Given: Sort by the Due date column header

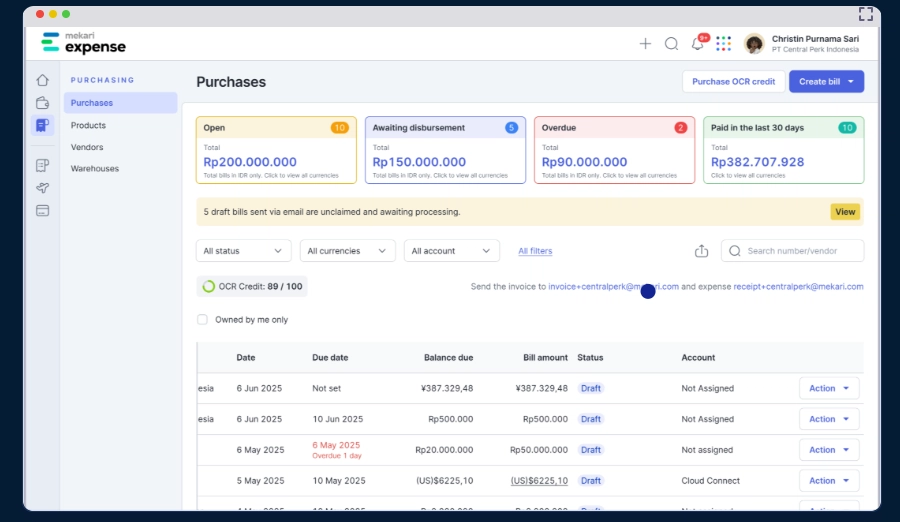Looking at the screenshot, I should coord(330,357).
